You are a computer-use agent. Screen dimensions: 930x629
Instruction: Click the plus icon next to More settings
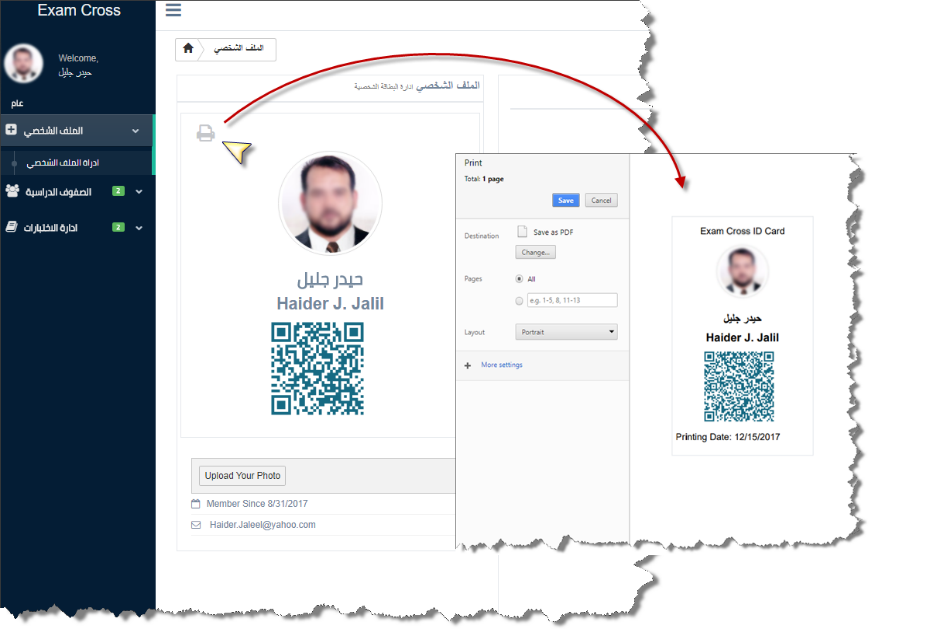467,365
